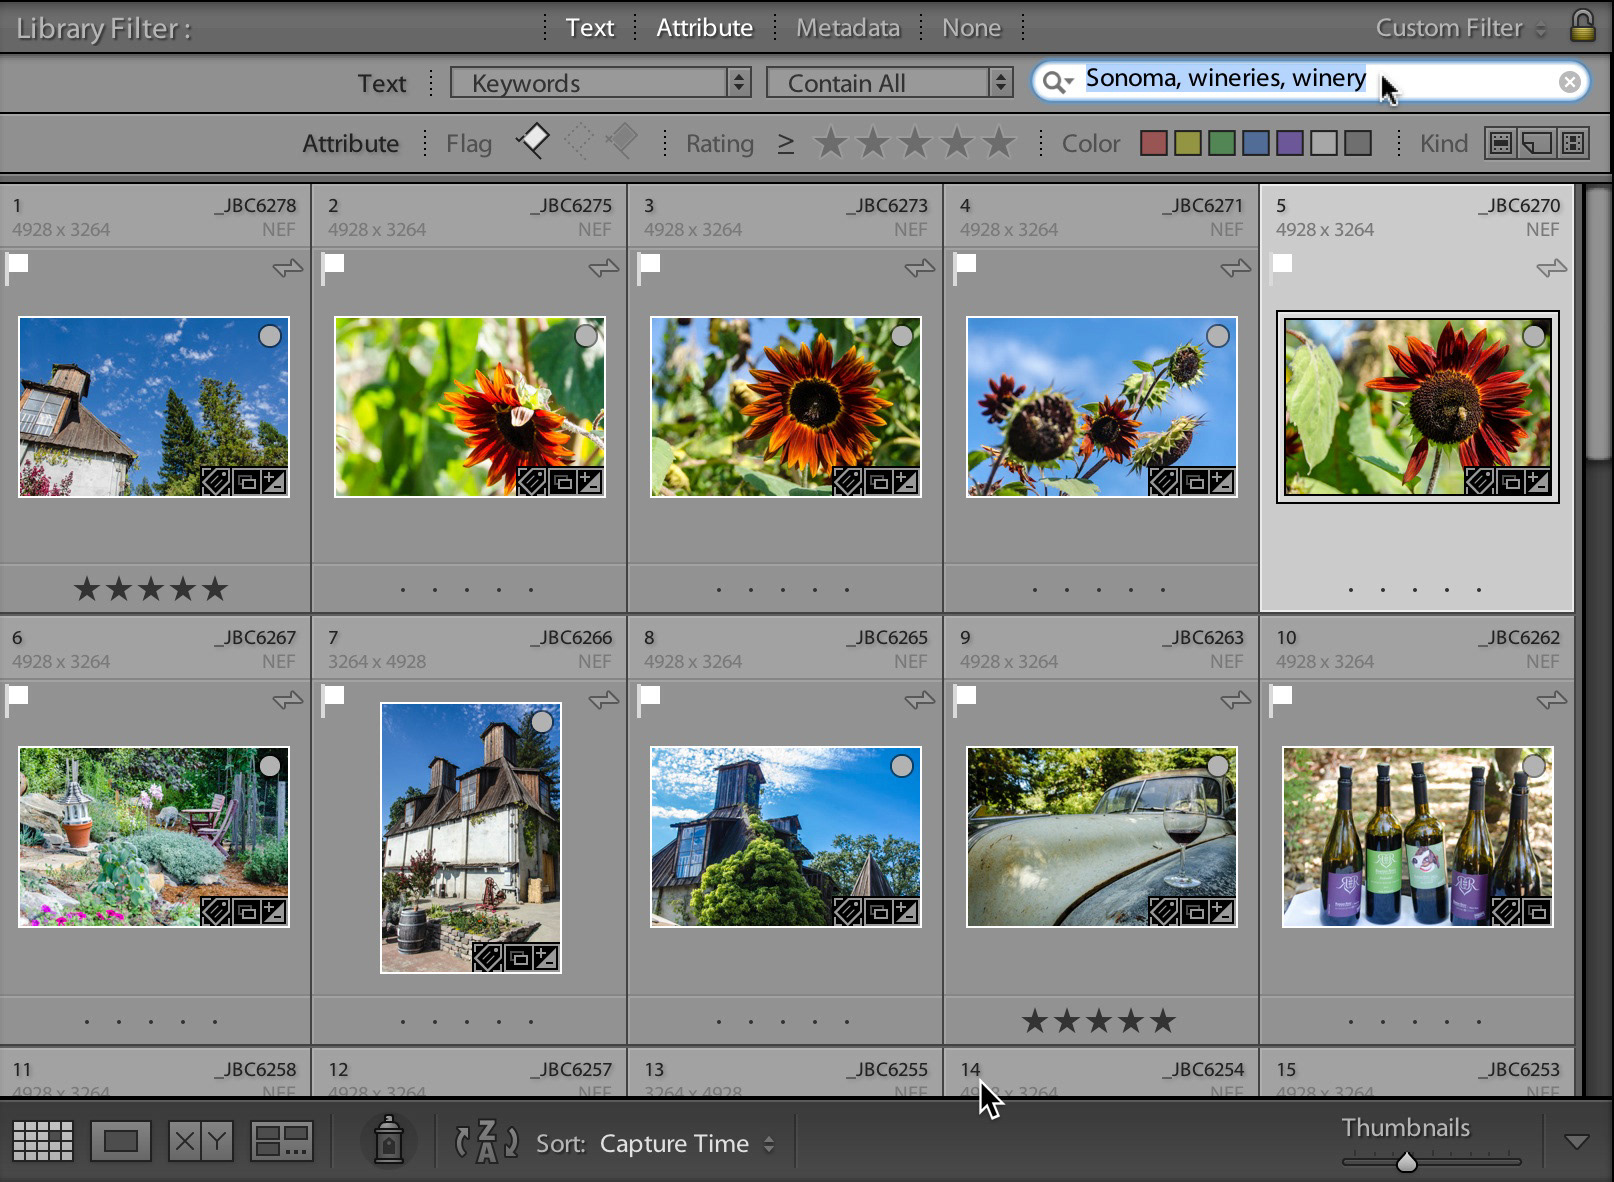1614x1182 pixels.
Task: Select the None filter tab
Action: (971, 28)
